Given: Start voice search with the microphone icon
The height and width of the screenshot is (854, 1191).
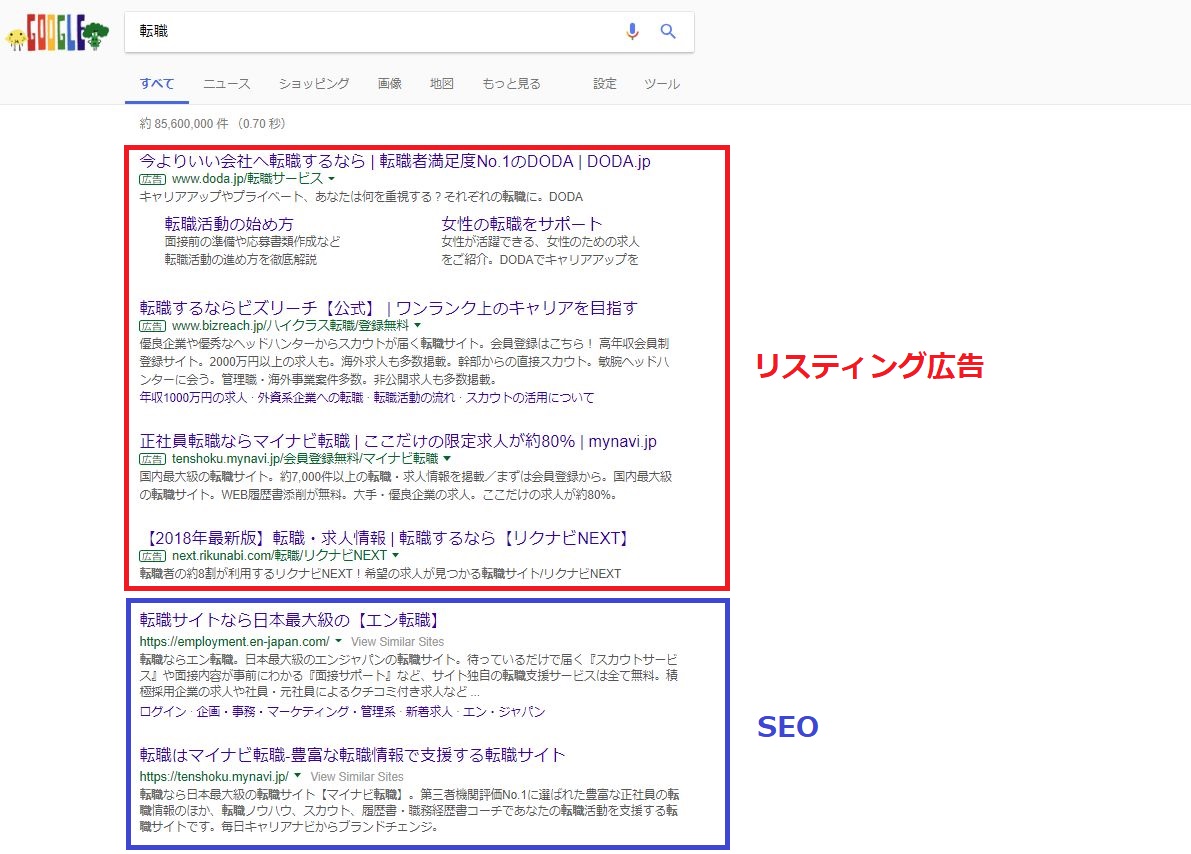Looking at the screenshot, I should [632, 31].
